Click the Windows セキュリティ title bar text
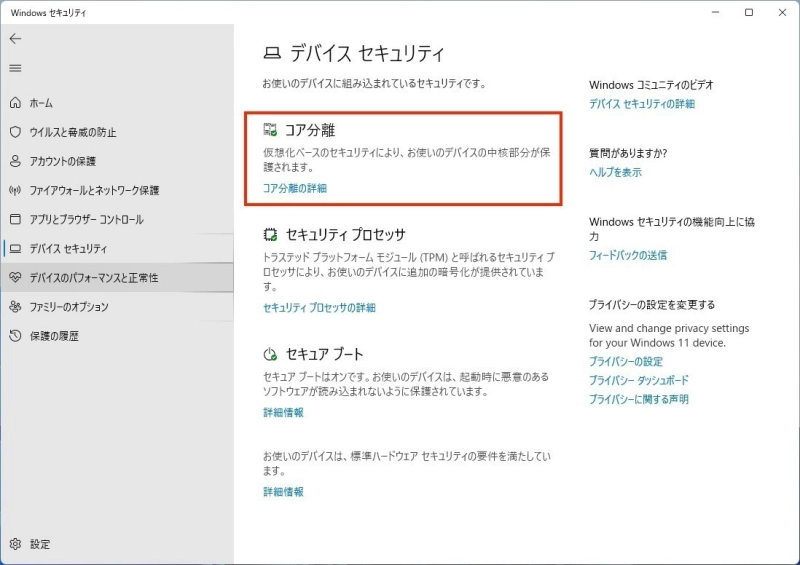The image size is (800, 565). pos(48,13)
